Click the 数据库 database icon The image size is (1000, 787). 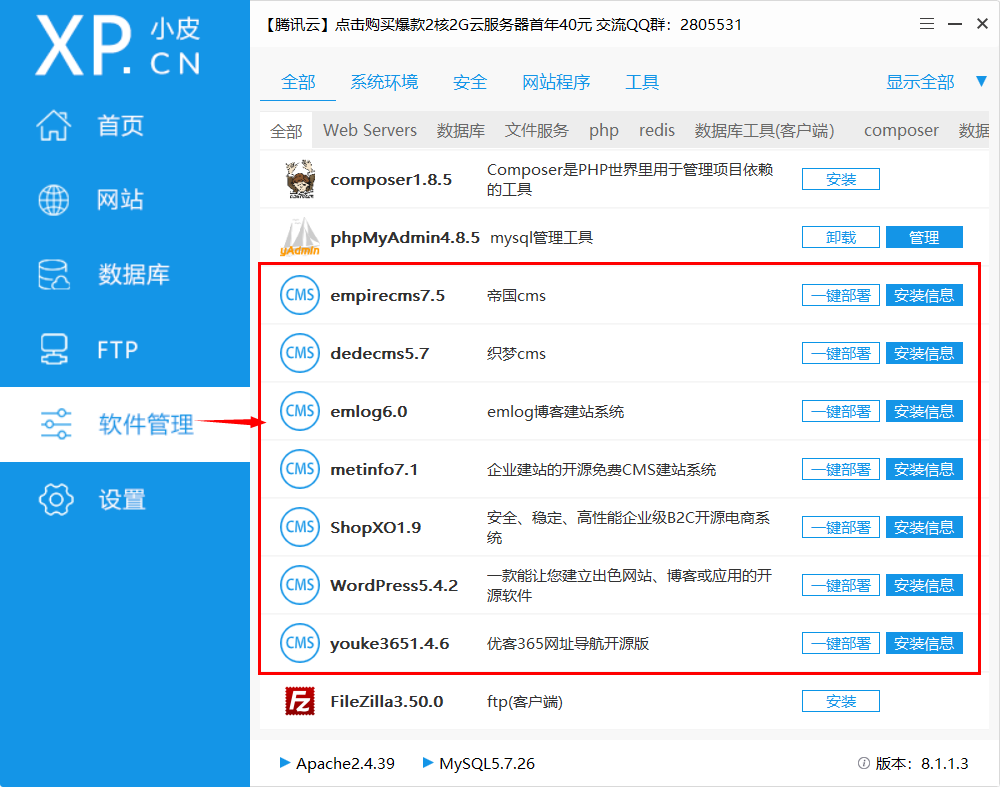54,275
